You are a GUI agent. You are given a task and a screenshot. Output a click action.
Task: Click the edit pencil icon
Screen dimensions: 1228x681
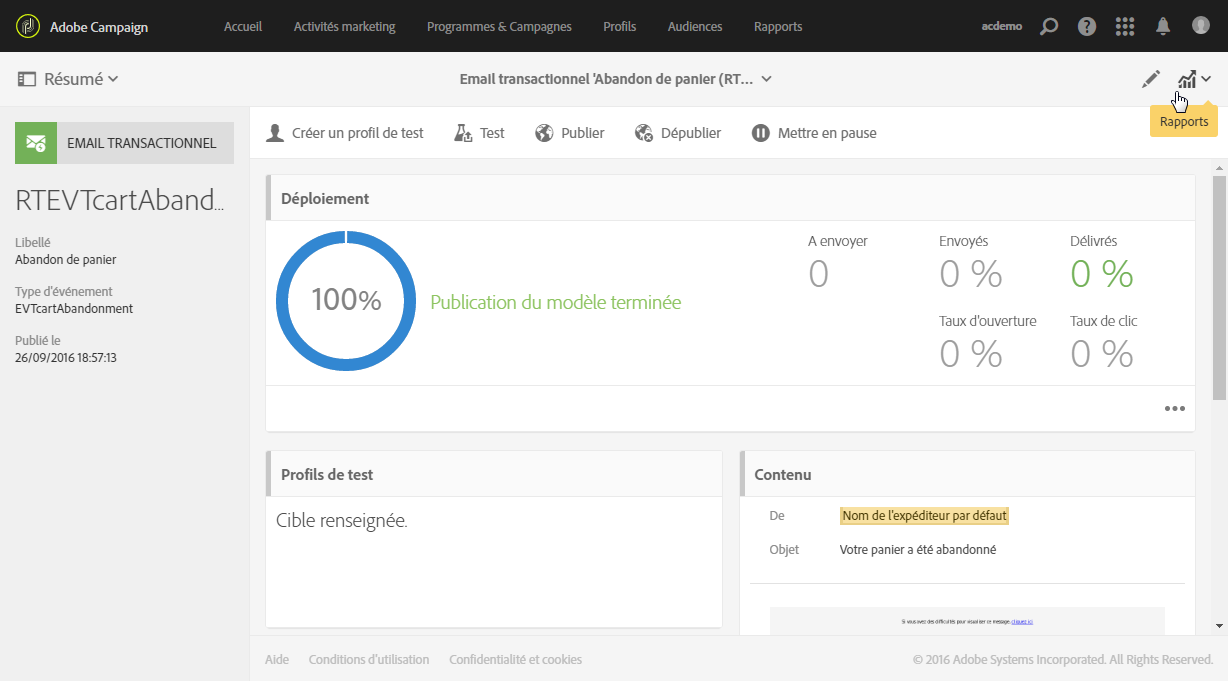tap(1151, 79)
